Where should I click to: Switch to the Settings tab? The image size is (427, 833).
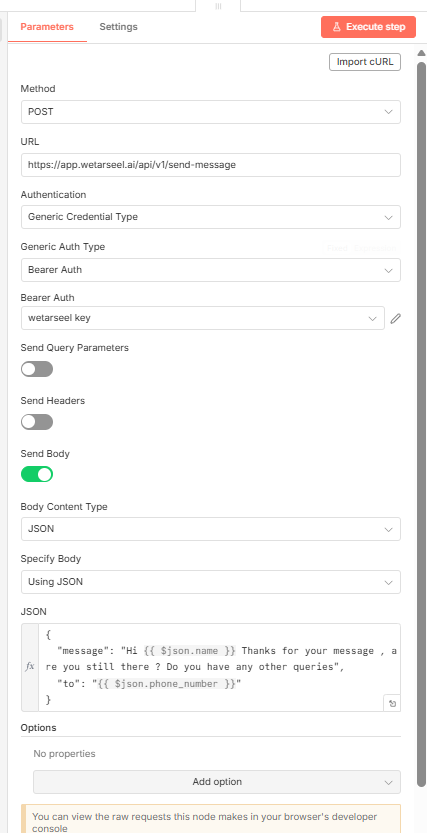118,27
